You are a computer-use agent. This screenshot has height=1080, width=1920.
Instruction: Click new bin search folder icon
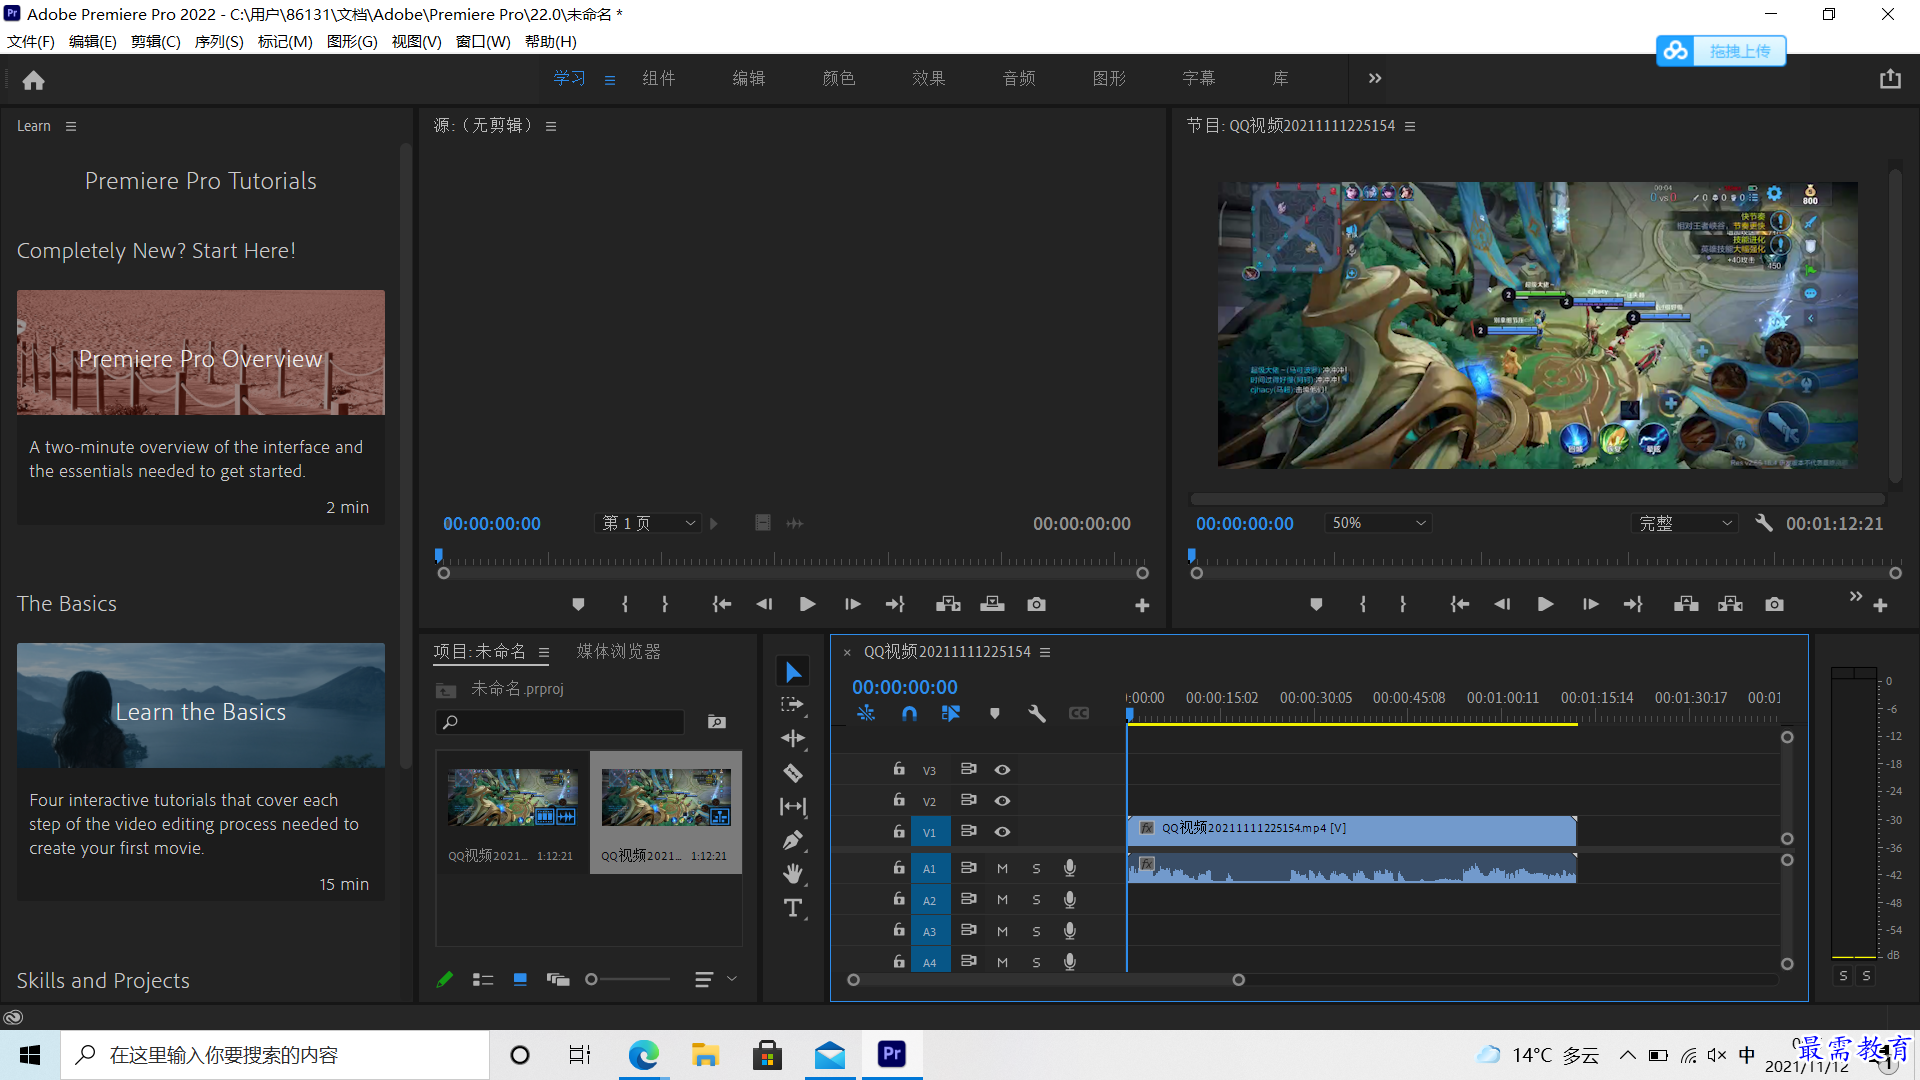click(x=717, y=722)
